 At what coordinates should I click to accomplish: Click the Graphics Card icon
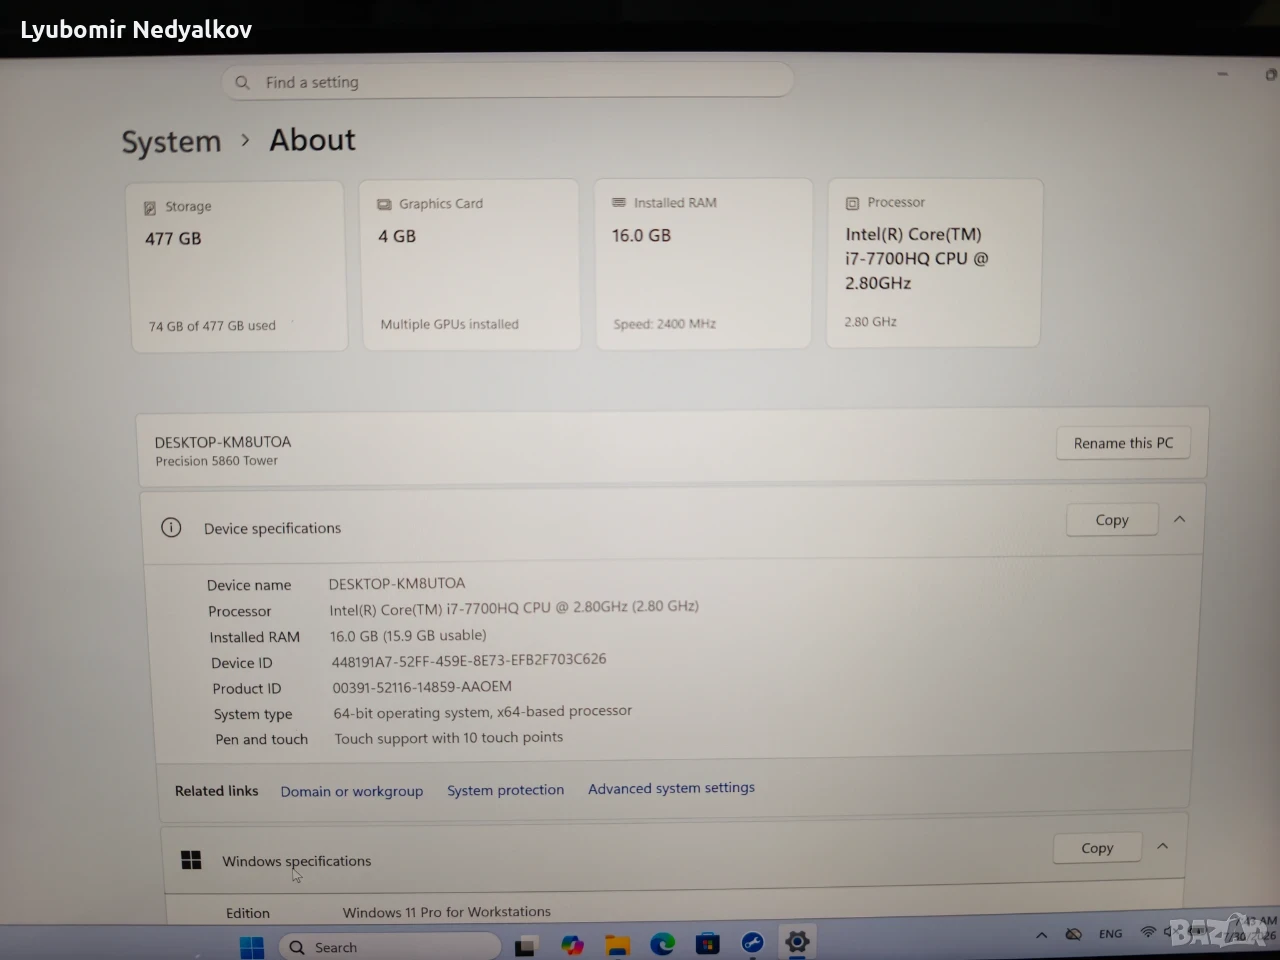(x=384, y=204)
